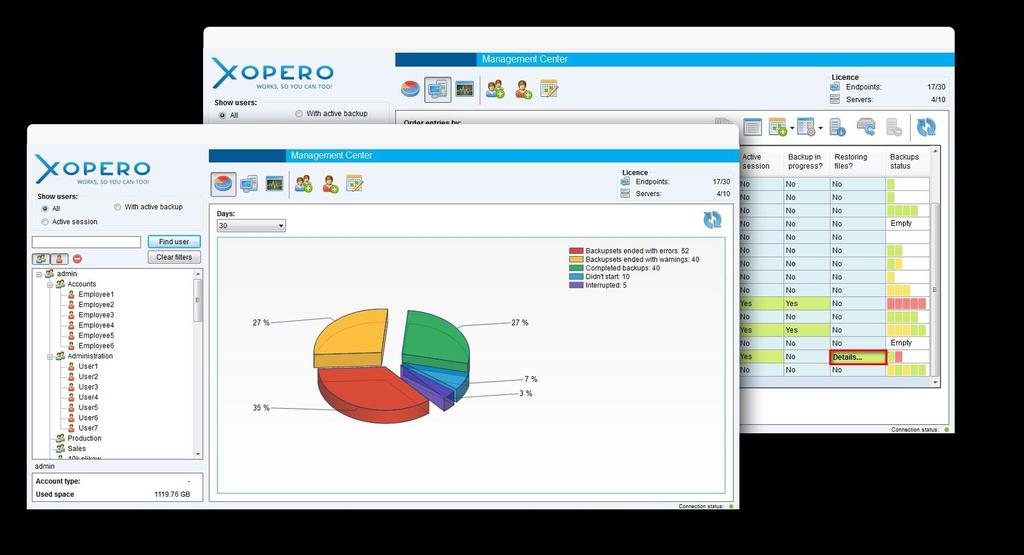Collapse the Accounts tree group
Screen dimensions: 1024x555
pyautogui.click(x=50, y=285)
